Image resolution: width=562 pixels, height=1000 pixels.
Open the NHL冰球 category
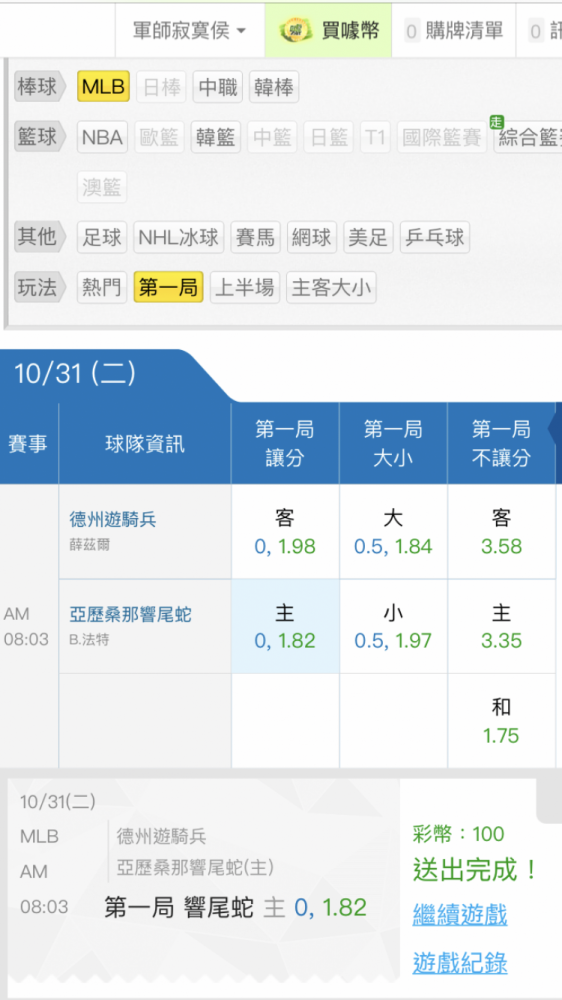tap(179, 237)
